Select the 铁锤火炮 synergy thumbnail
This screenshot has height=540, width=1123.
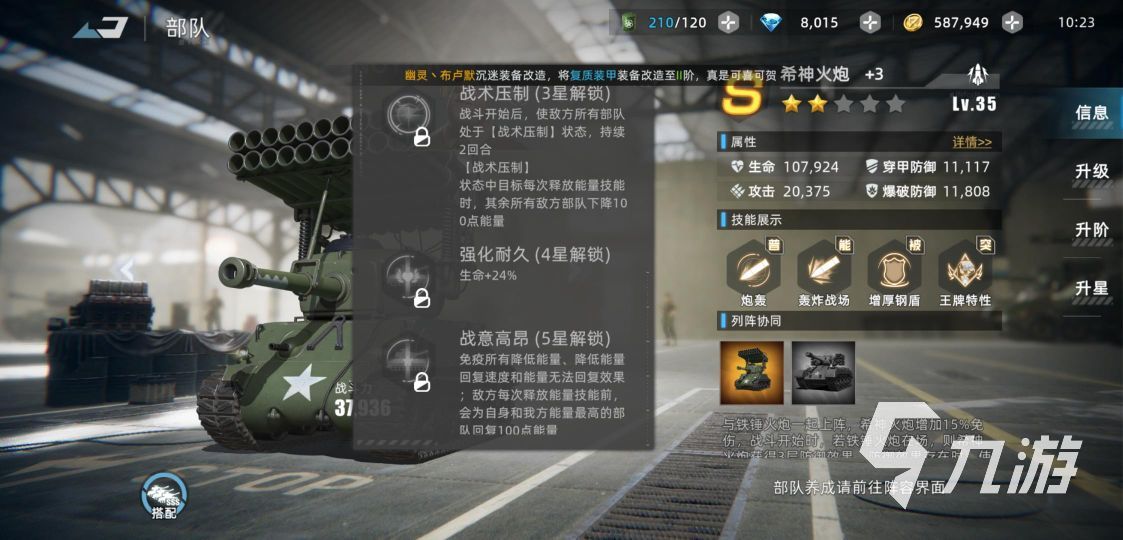tap(823, 373)
